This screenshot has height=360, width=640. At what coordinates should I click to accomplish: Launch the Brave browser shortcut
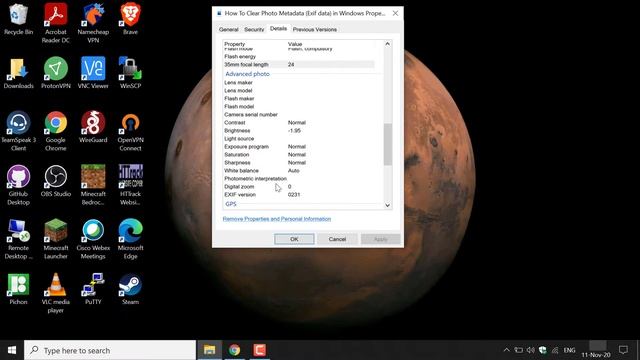click(x=130, y=20)
